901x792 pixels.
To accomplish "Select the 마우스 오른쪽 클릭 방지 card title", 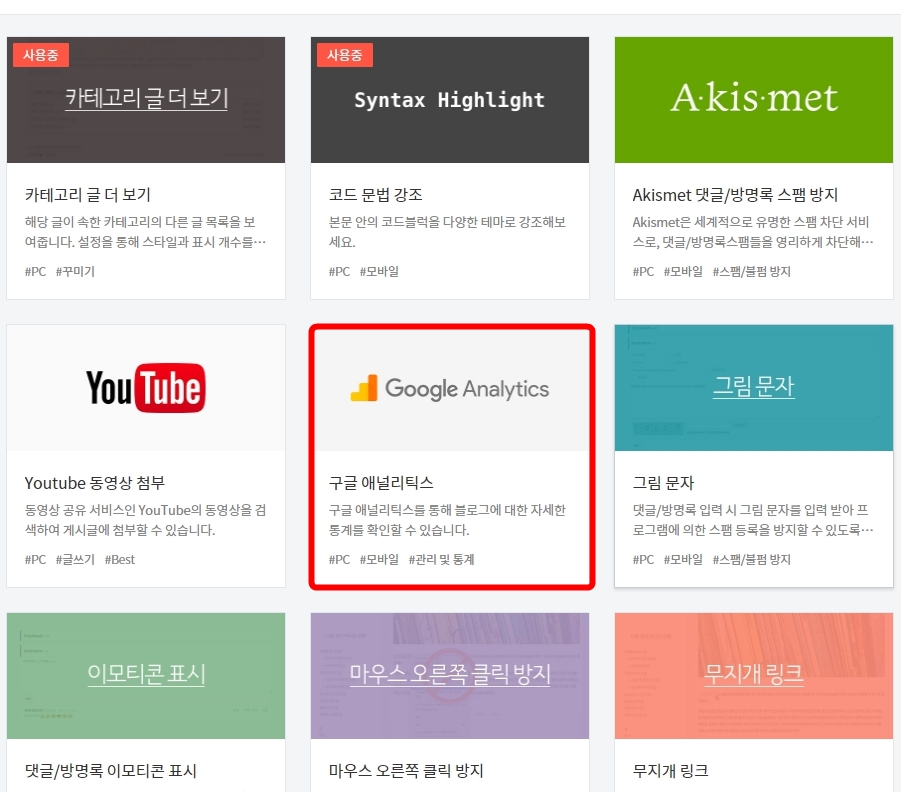I will [x=406, y=771].
